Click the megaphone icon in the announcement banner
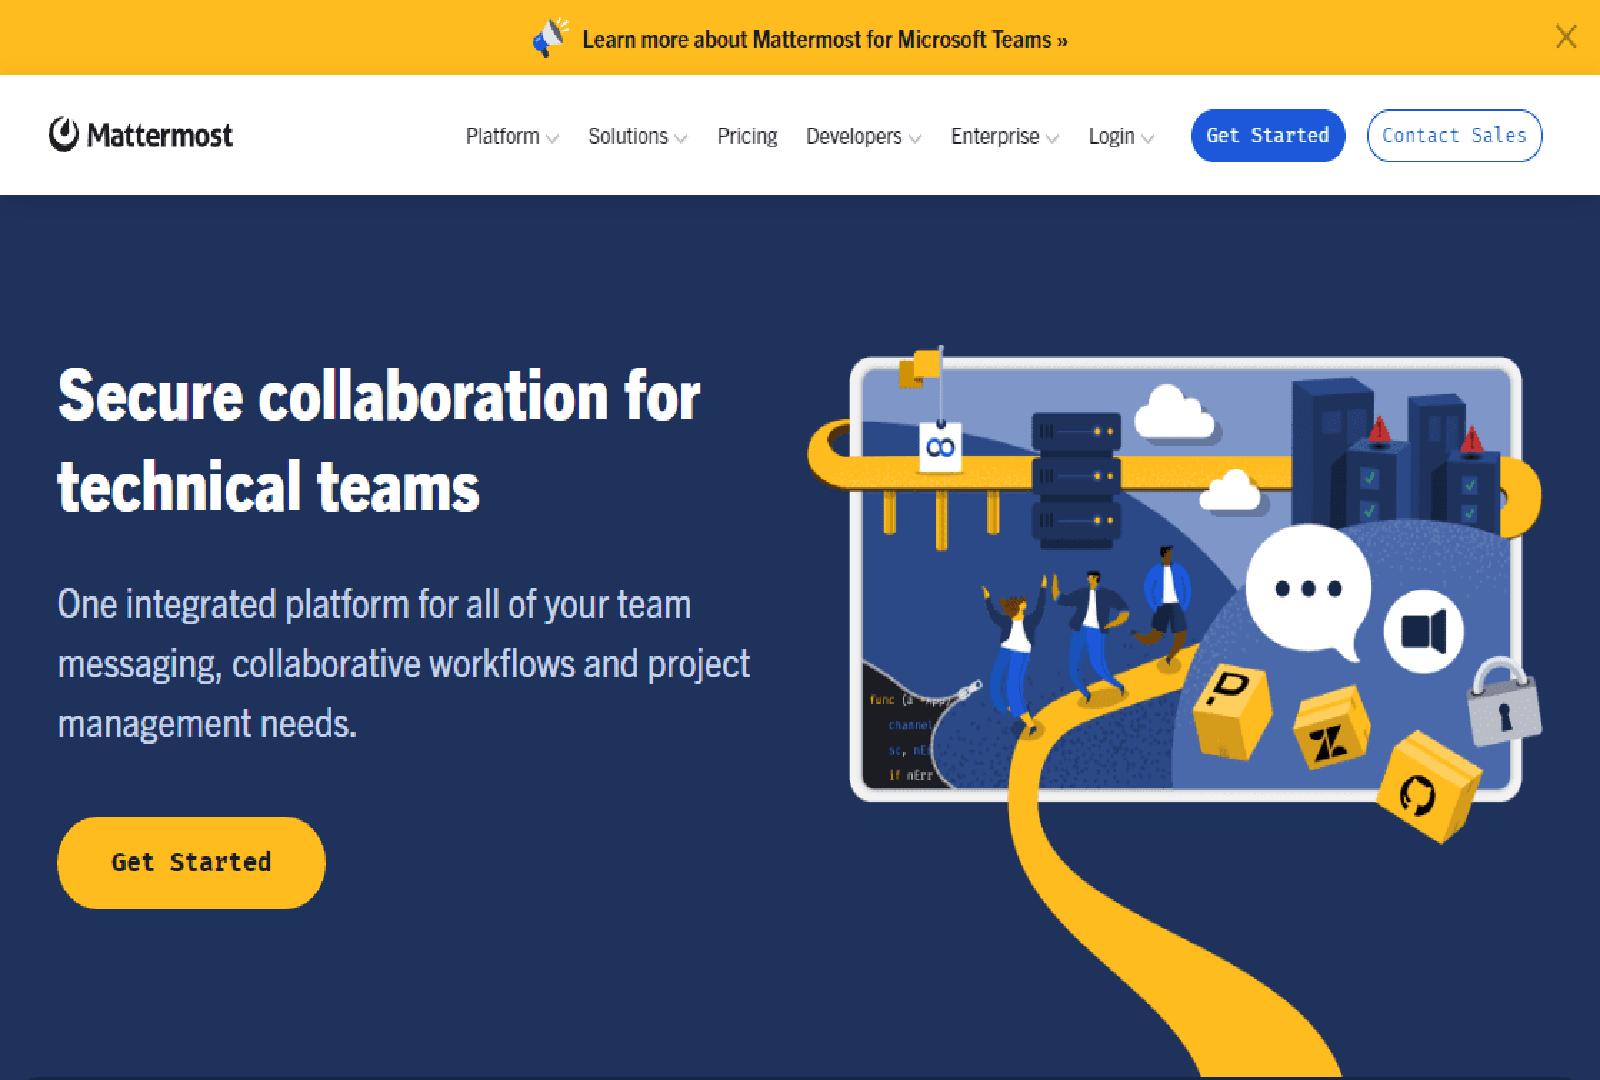Screen dimensions: 1600x1080 549,40
